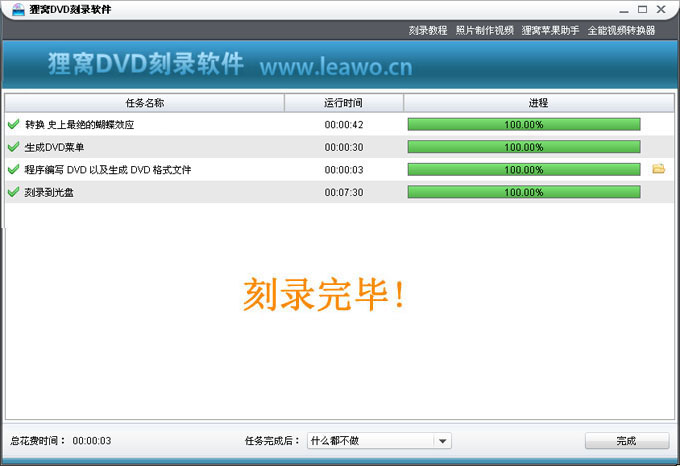Click the green checkmark beside 刻录到光盘
The image size is (680, 466).
[13, 192]
